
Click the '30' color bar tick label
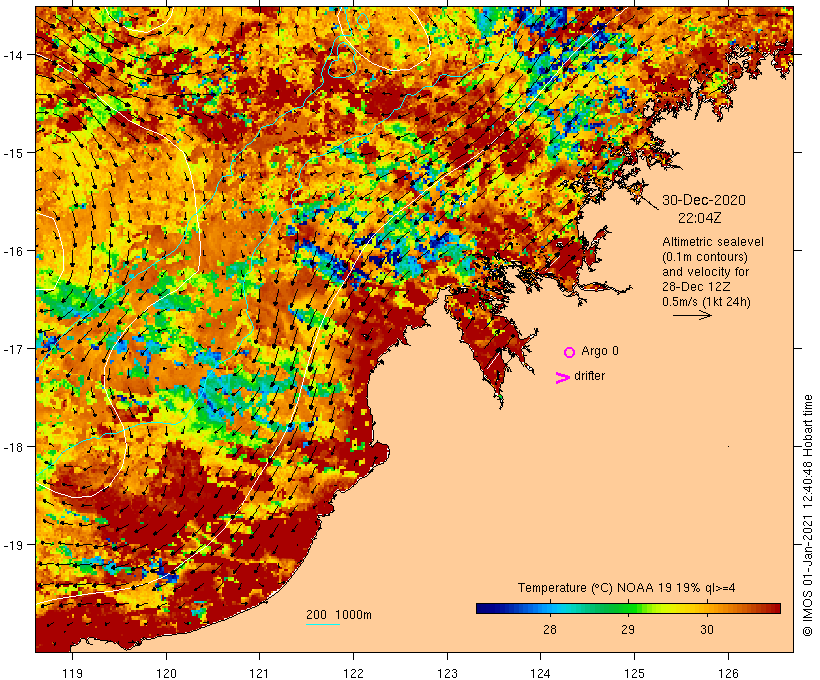click(x=707, y=629)
